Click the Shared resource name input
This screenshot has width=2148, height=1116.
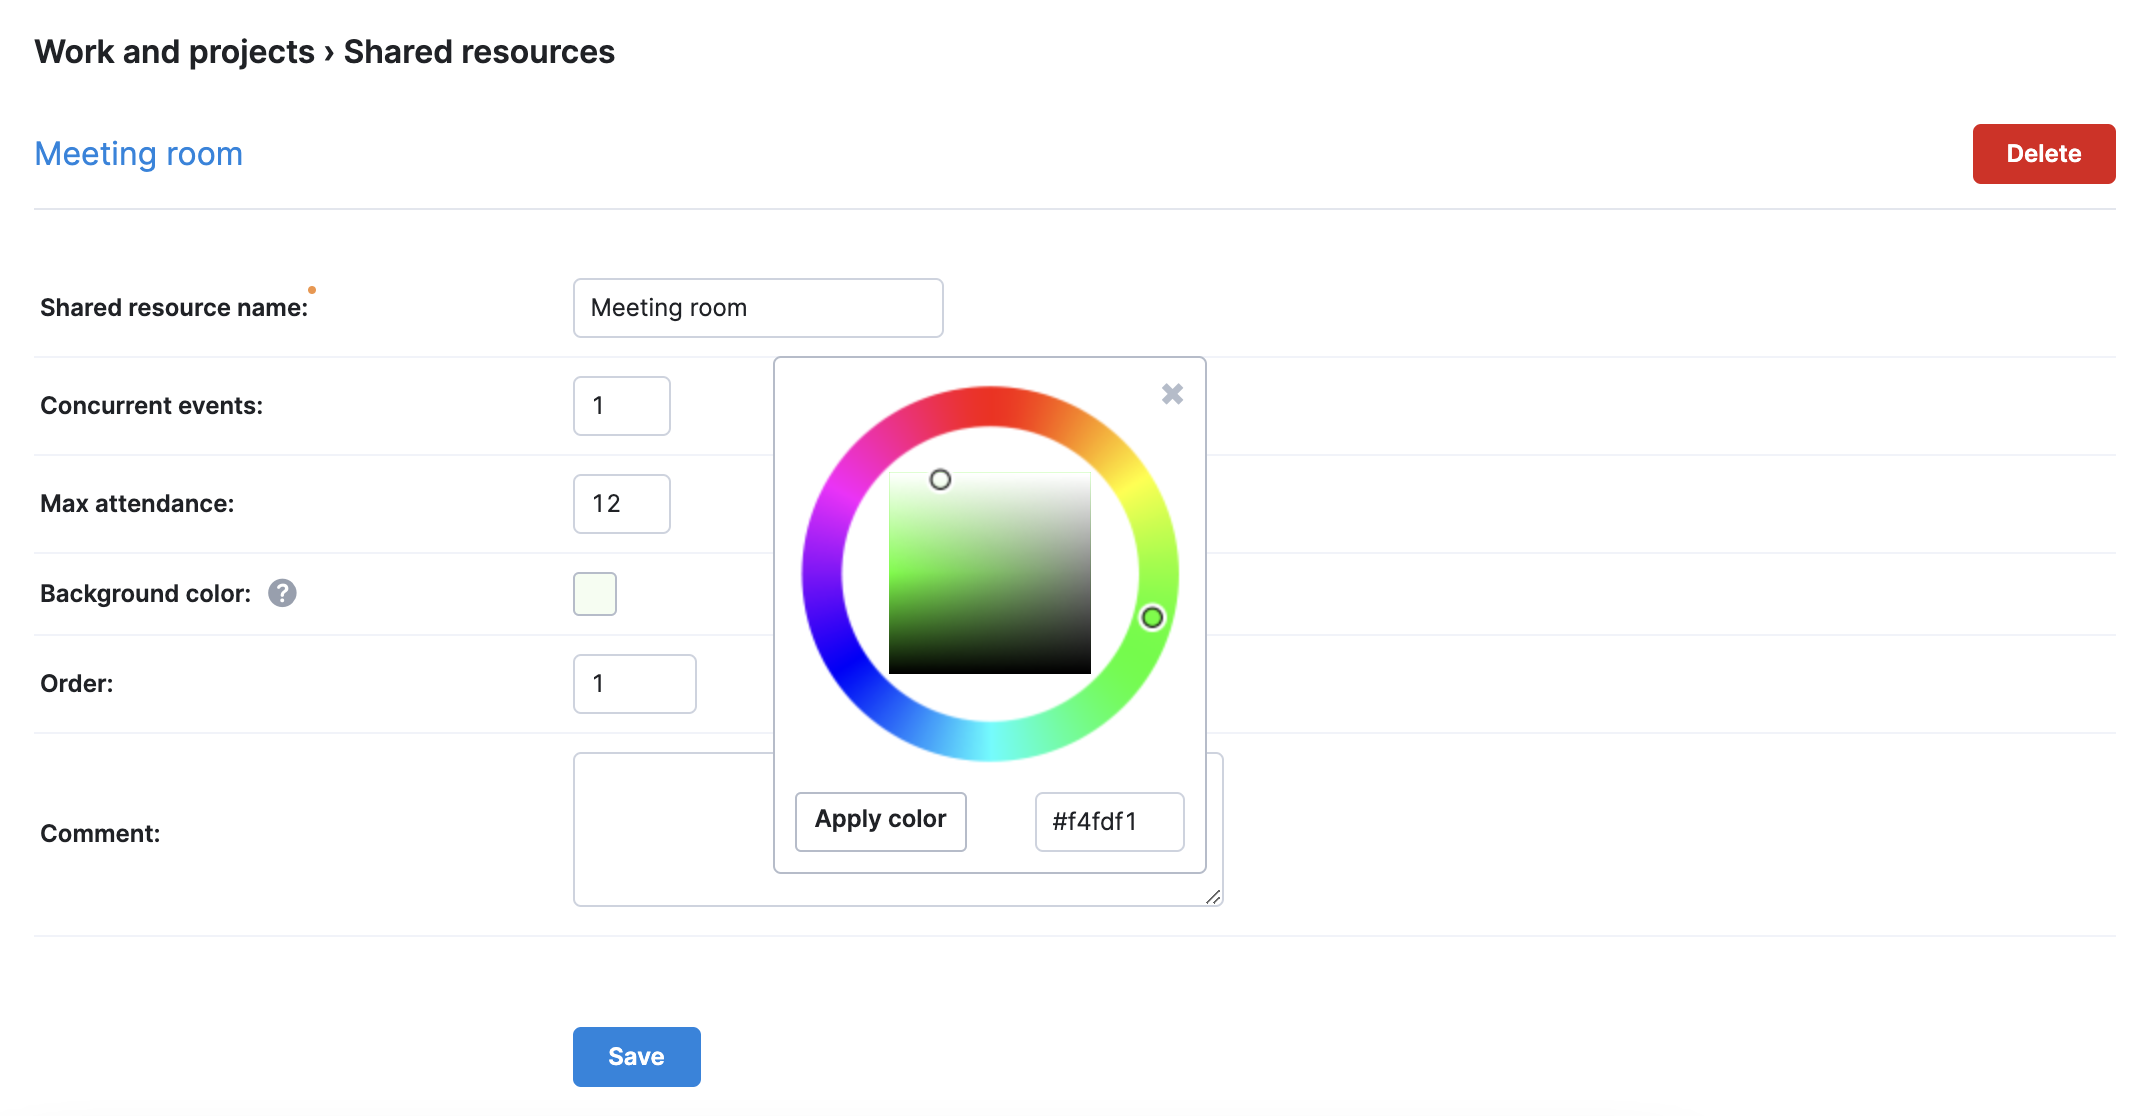[x=758, y=308]
